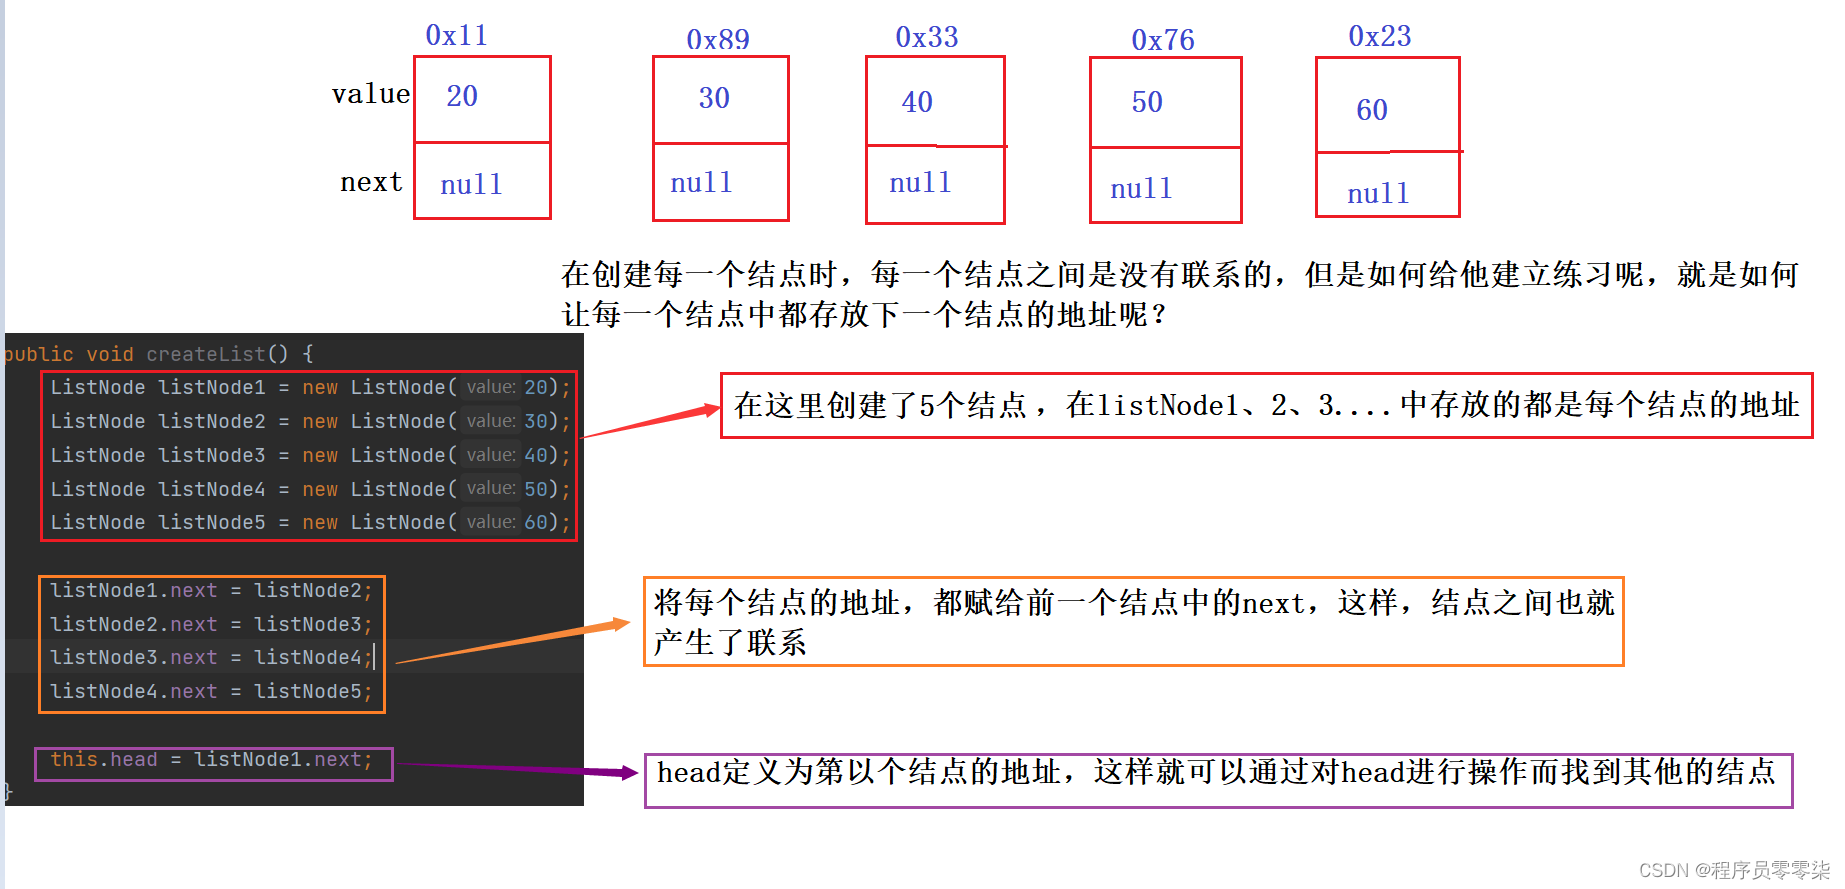This screenshot has height=889, width=1845.
Task: Click null in the next field of node 0x11
Action: (471, 184)
